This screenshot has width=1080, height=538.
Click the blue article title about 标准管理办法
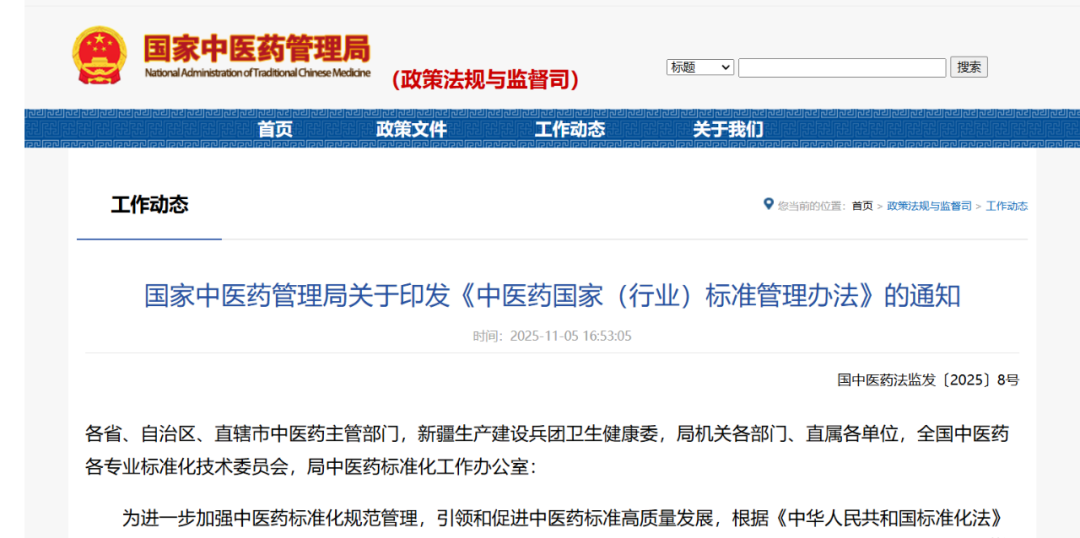click(x=552, y=296)
